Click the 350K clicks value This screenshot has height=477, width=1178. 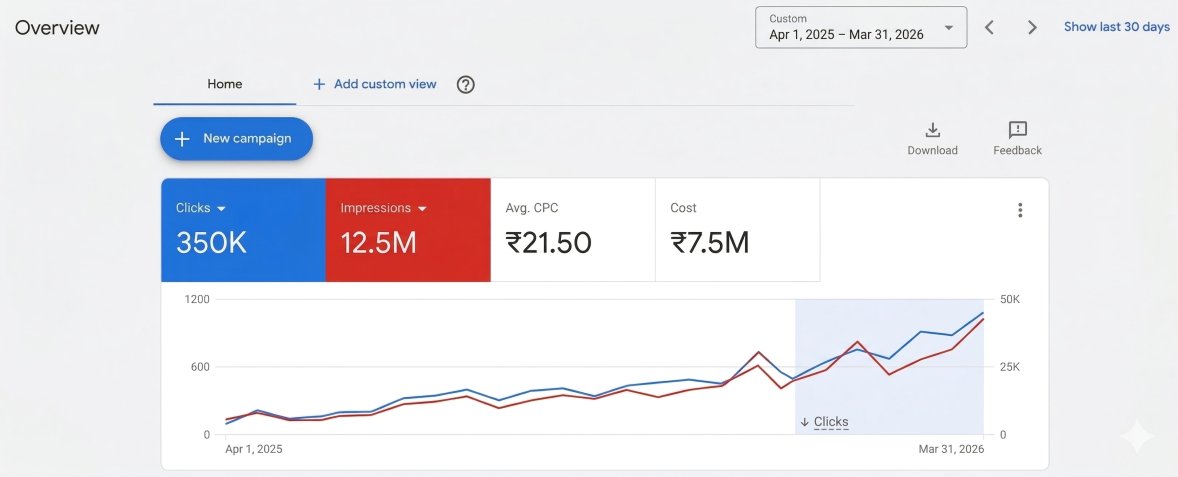click(x=211, y=243)
